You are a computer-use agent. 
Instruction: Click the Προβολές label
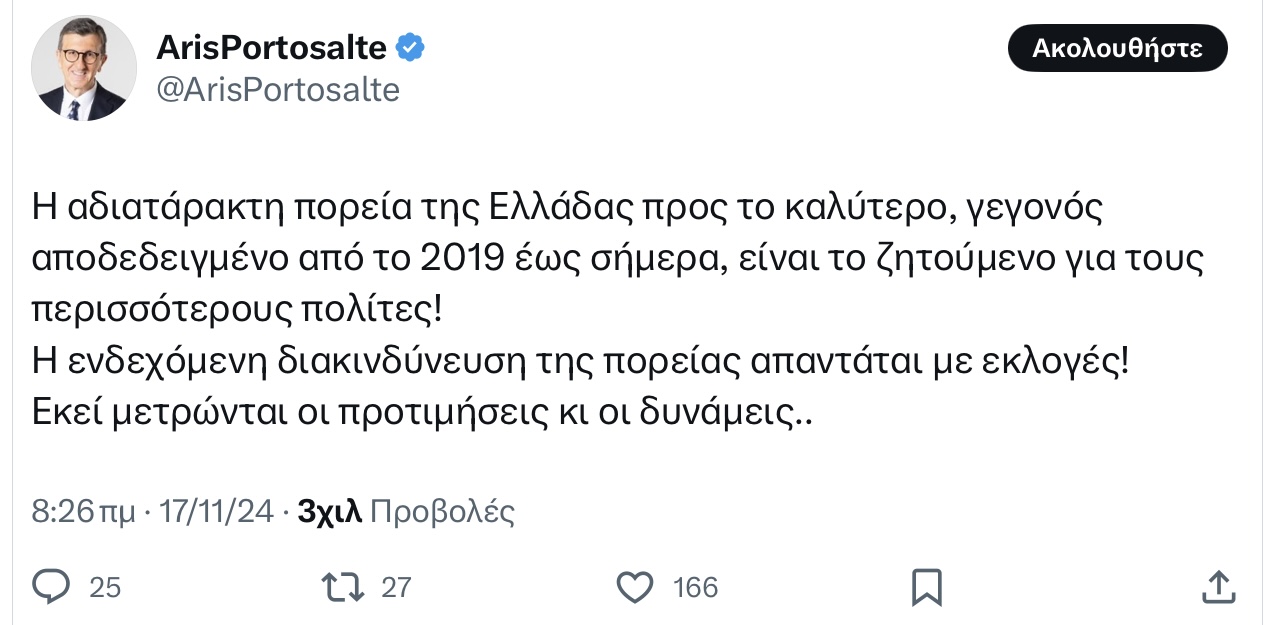tap(443, 512)
